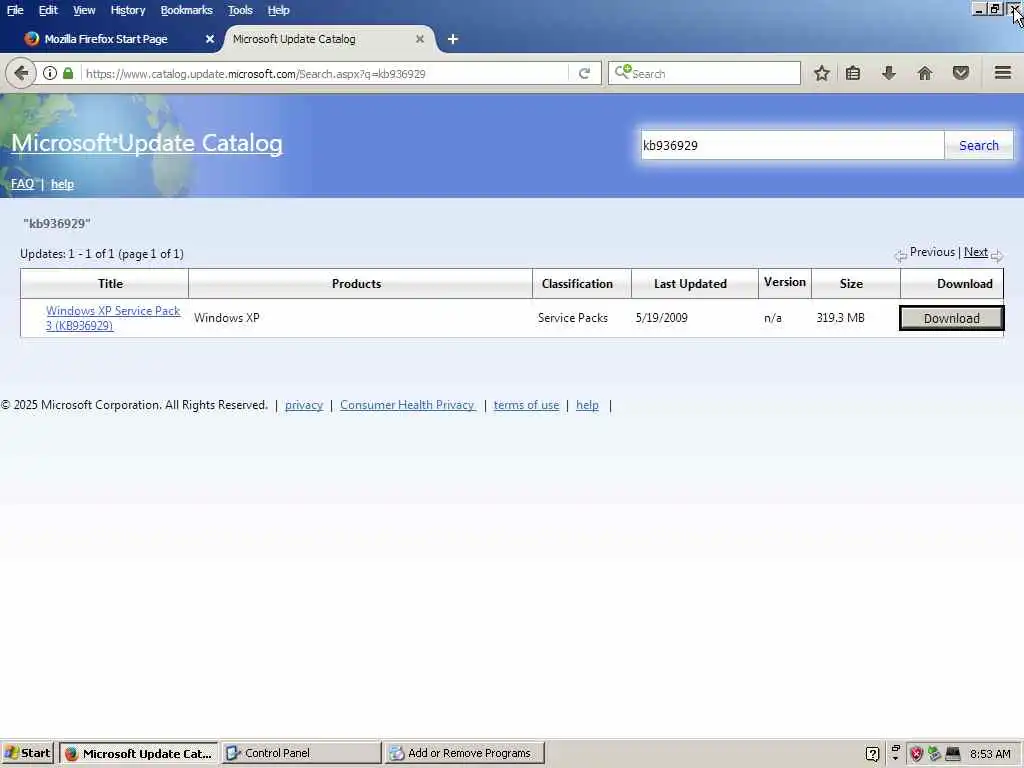Open the help link under the catalog title
Screen dimensions: 1024x768
click(x=62, y=184)
